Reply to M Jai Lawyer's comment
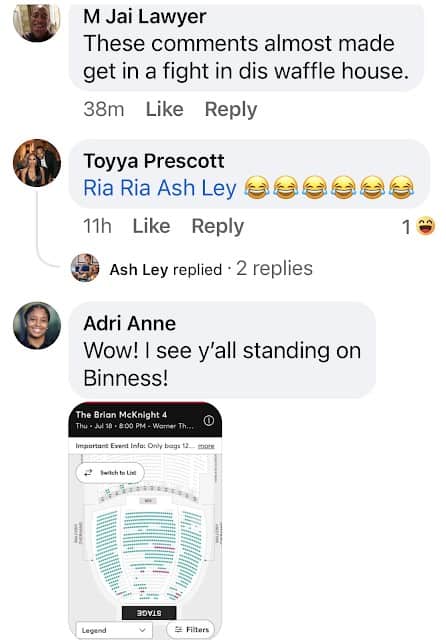Screen dimensions: 446x640 coord(231,109)
